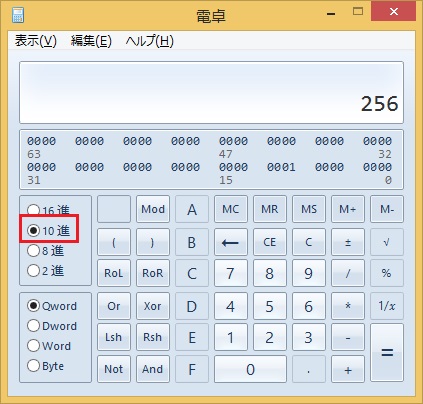
Task: Click the open parenthesis key
Action: (x=114, y=242)
